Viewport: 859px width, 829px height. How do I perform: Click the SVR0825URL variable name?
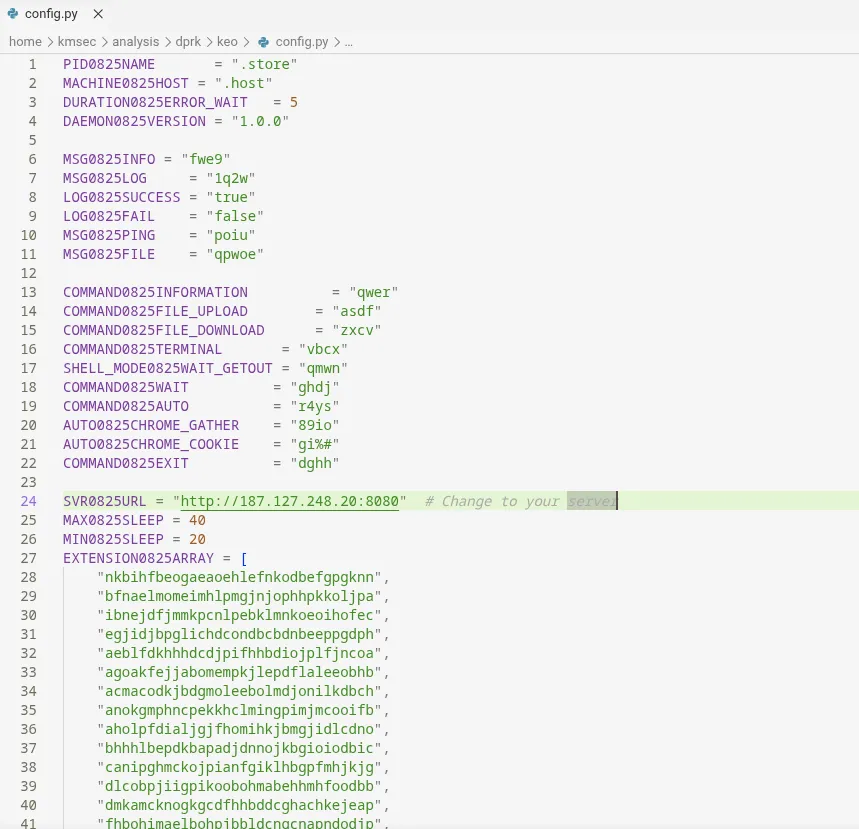(x=105, y=501)
